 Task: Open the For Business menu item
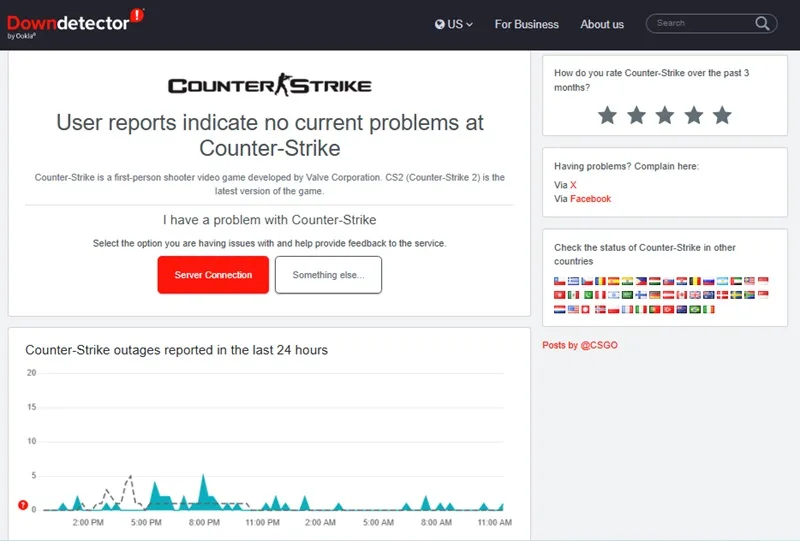[527, 24]
